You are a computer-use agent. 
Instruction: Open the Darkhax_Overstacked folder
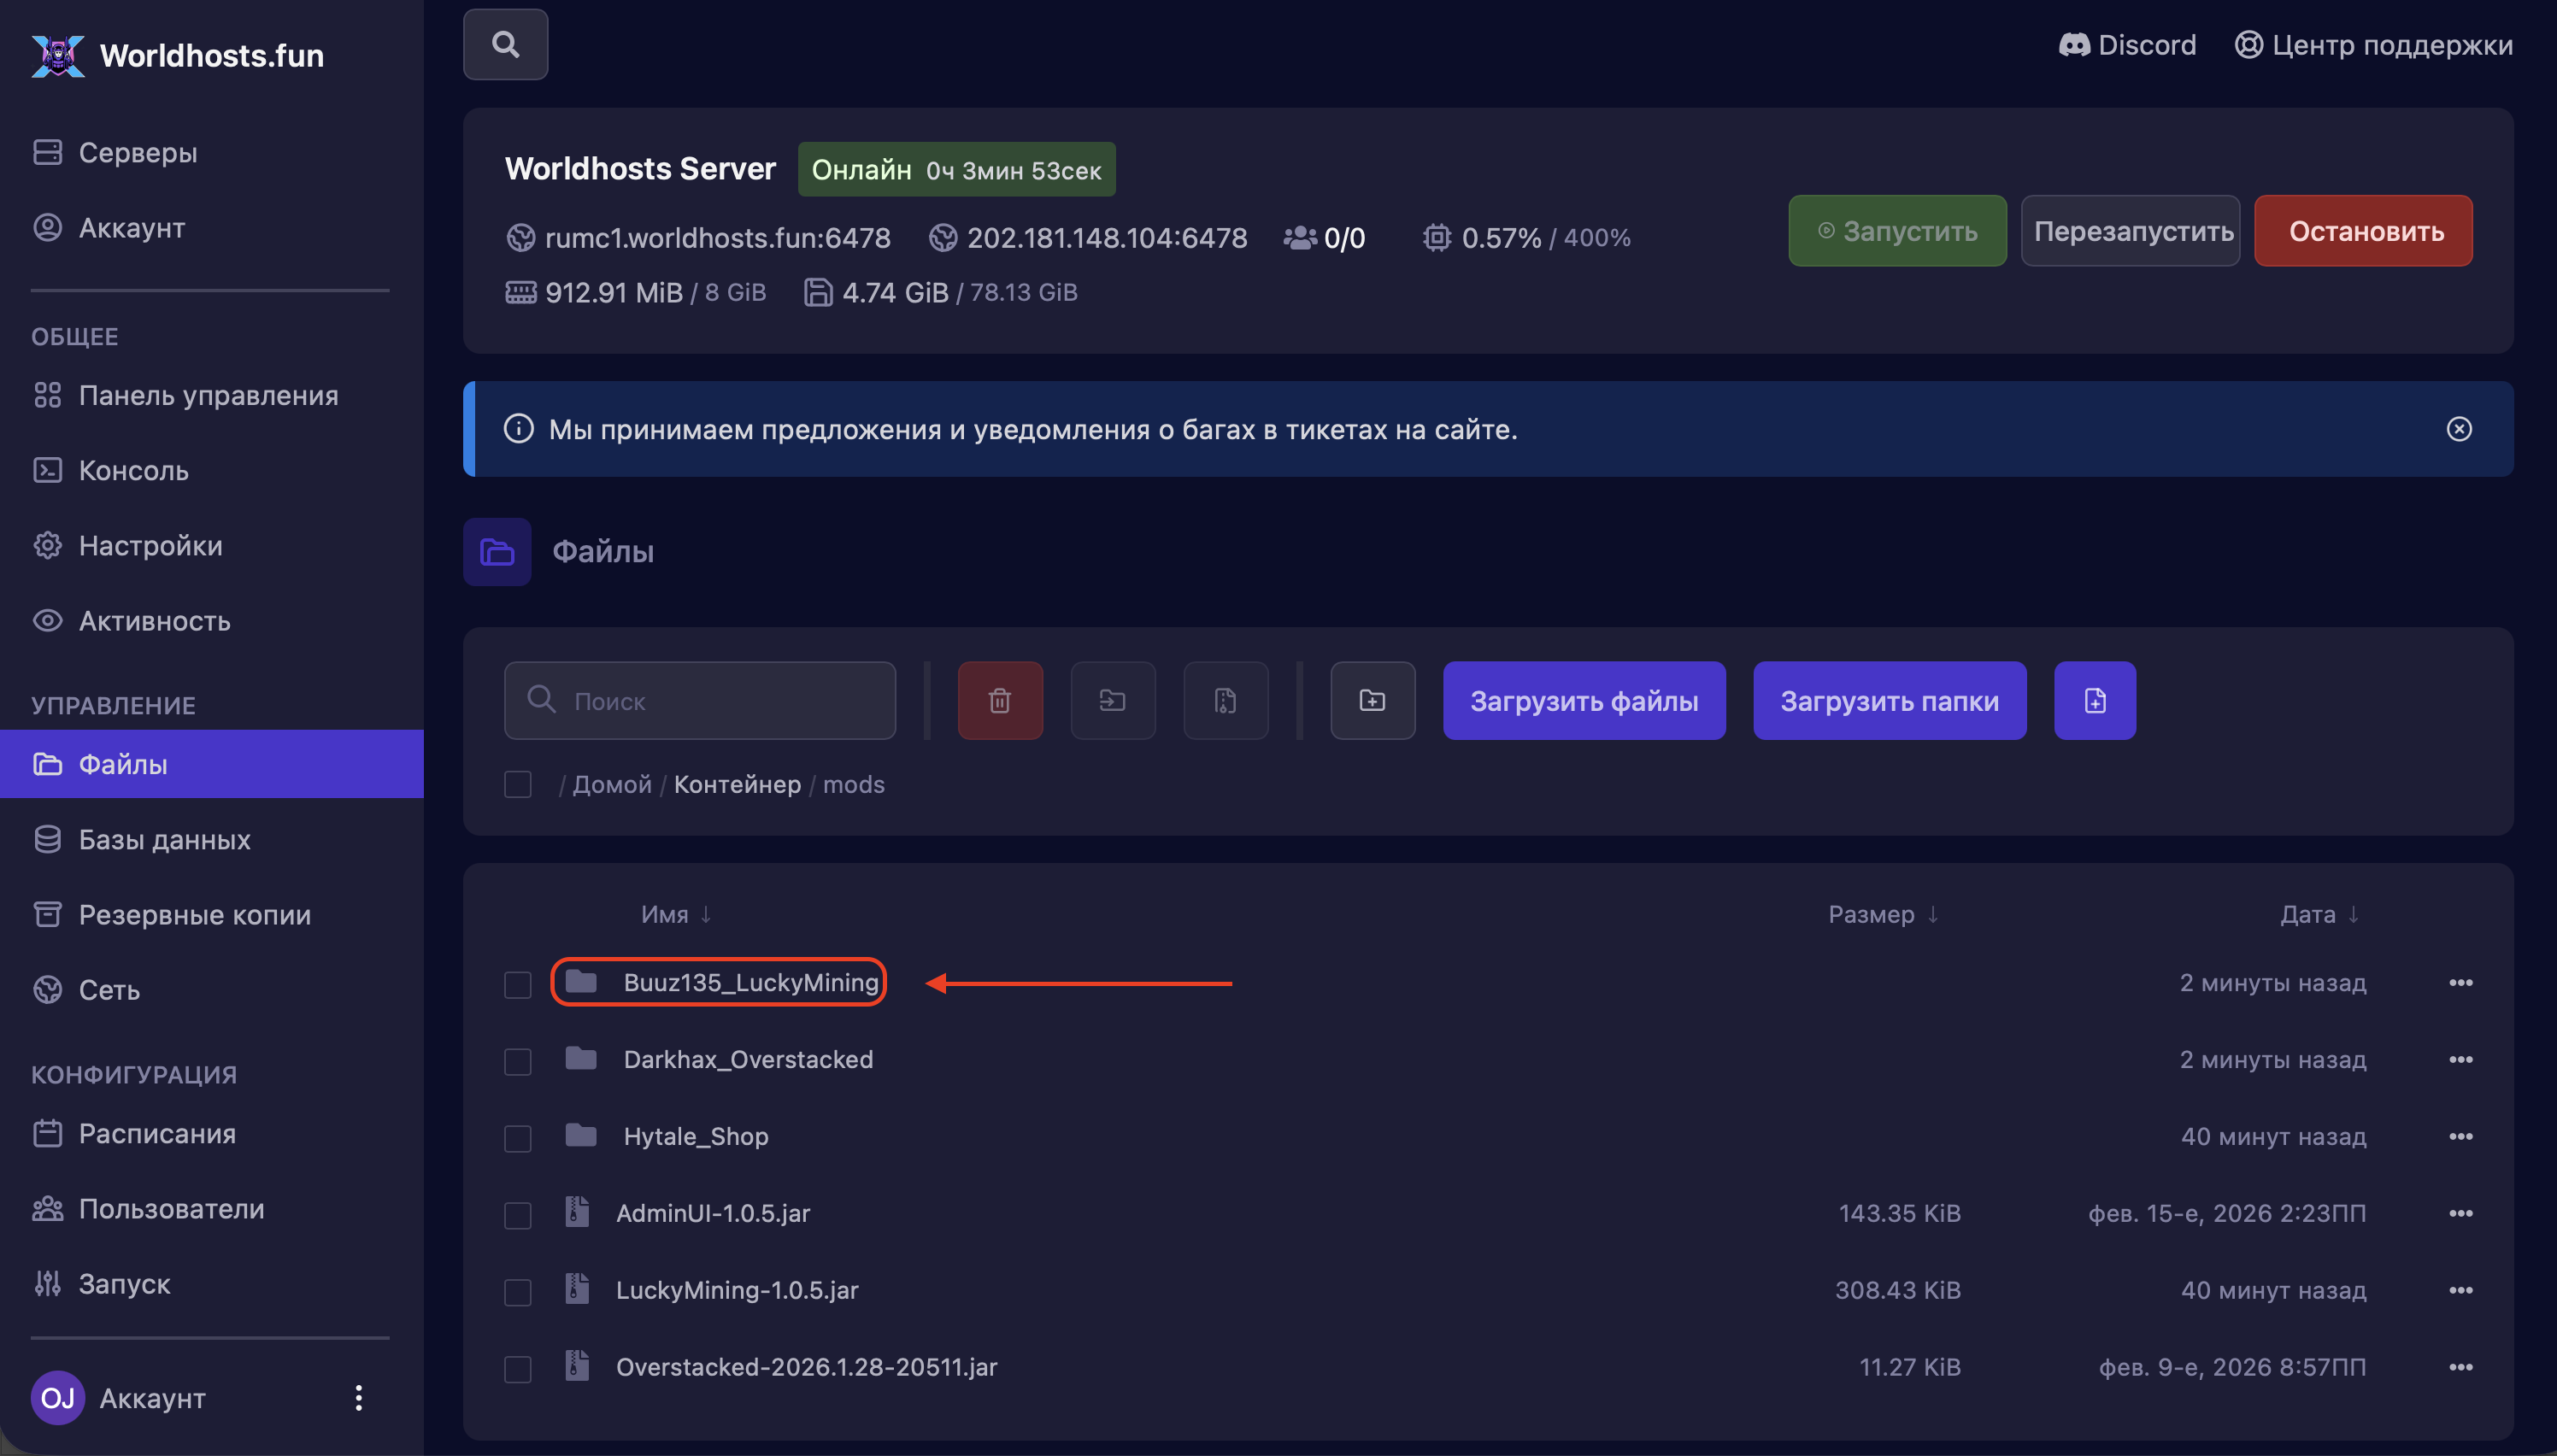click(x=747, y=1059)
